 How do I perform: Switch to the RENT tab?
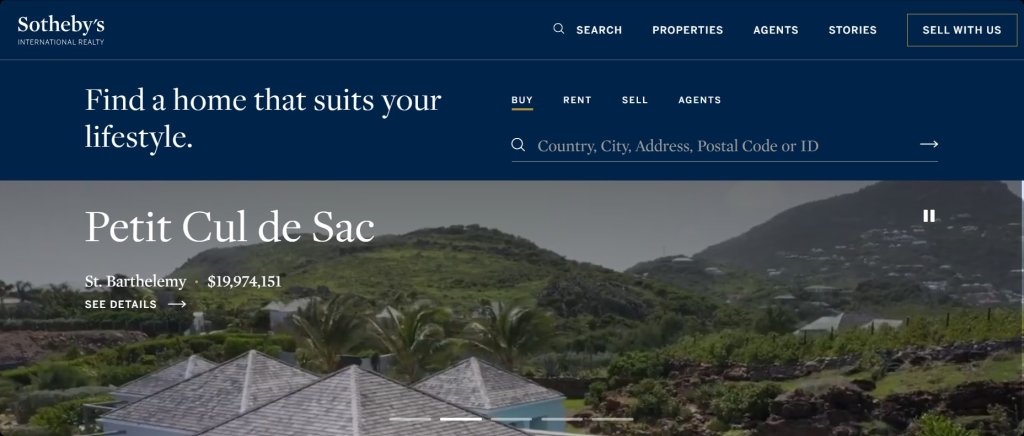coord(577,101)
